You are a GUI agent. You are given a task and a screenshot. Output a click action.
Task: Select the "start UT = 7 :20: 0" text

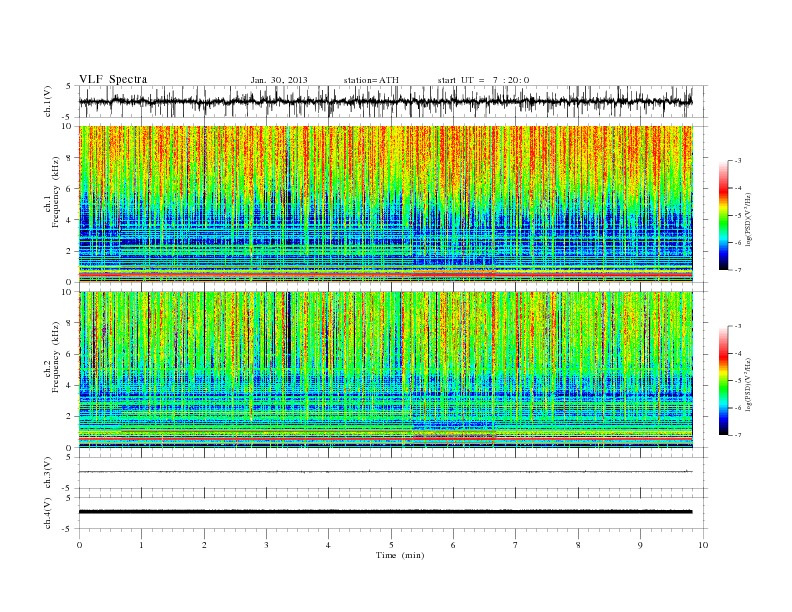click(483, 80)
